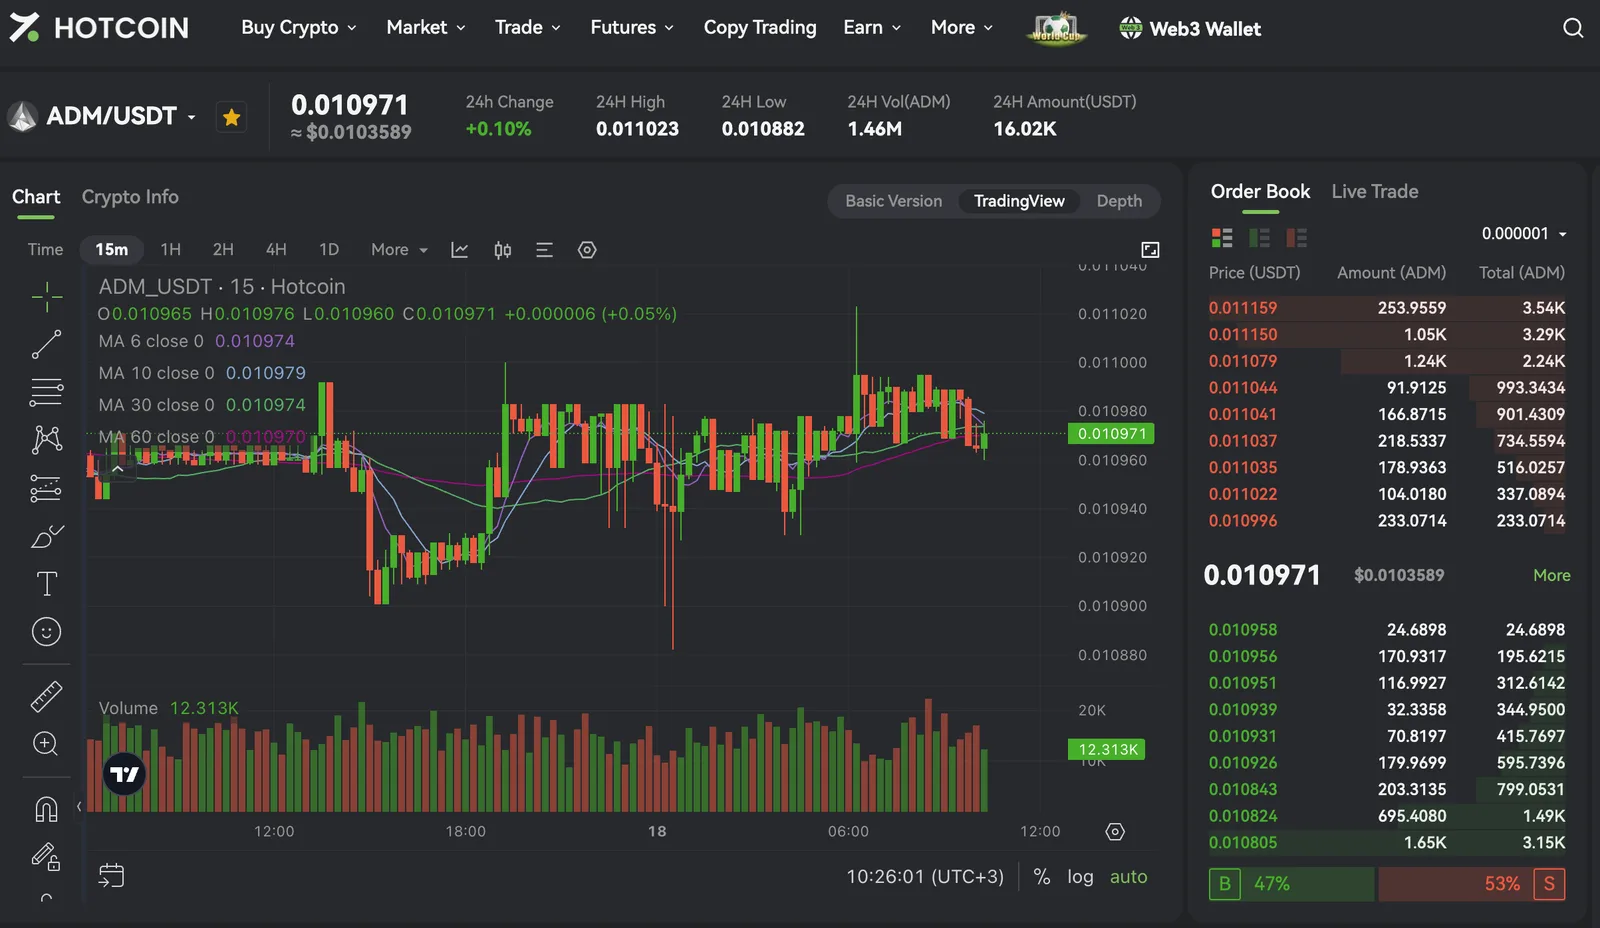Click the red S sell button

click(1549, 884)
